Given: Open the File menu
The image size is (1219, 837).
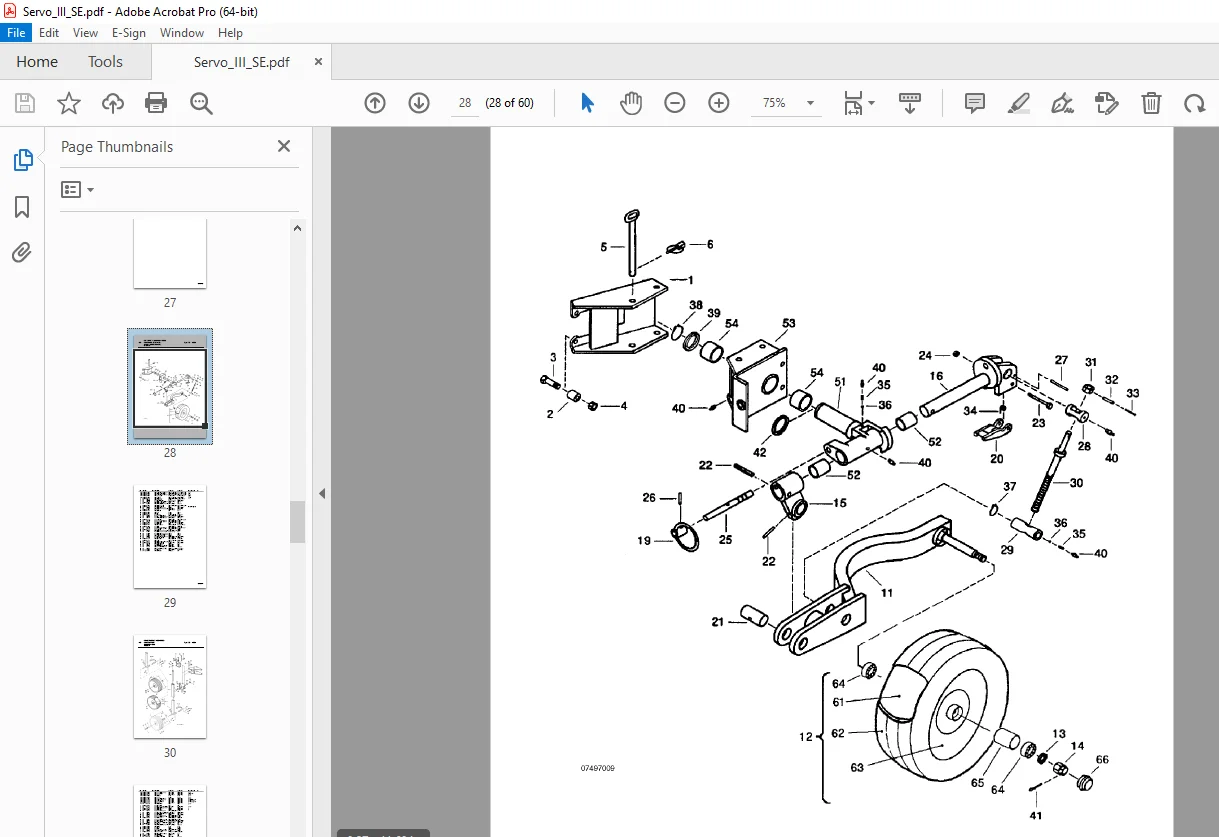Looking at the screenshot, I should pyautogui.click(x=16, y=33).
